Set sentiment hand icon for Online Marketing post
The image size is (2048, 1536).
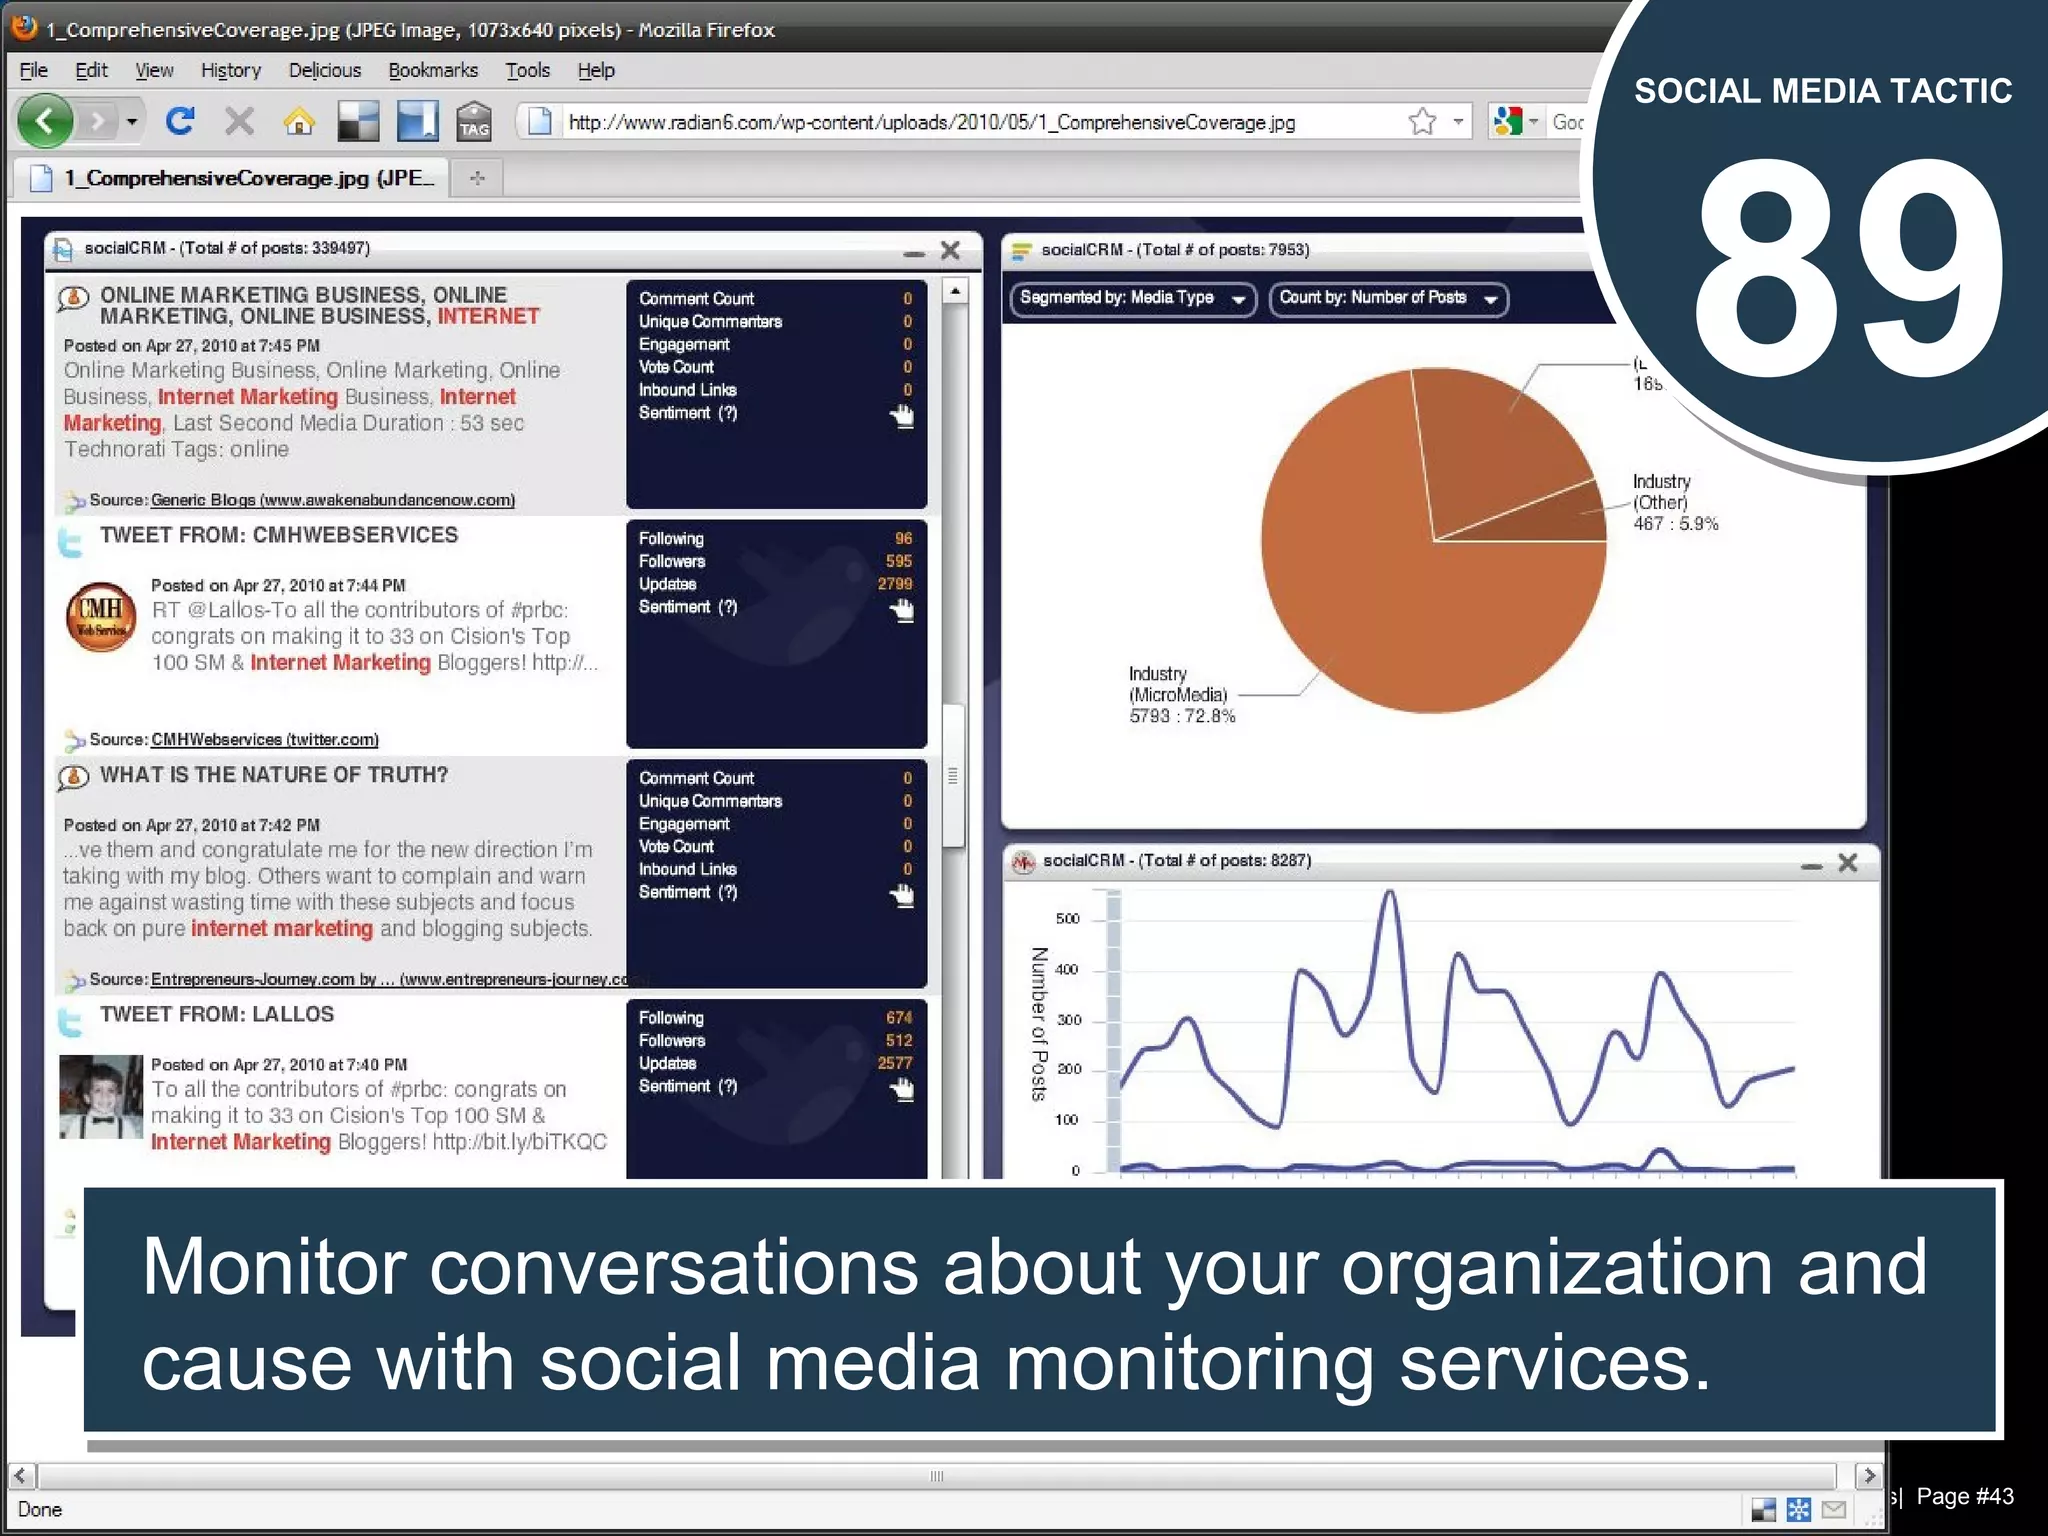902,416
